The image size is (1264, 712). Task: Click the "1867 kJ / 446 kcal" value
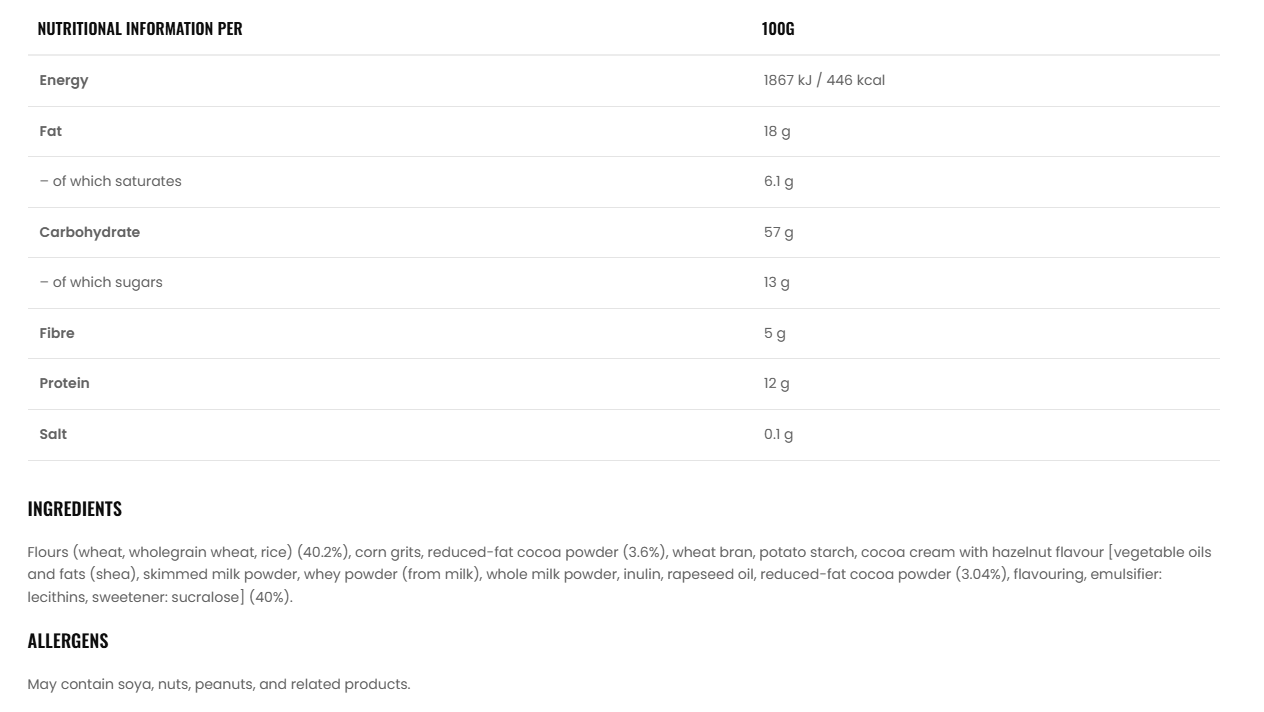point(824,80)
